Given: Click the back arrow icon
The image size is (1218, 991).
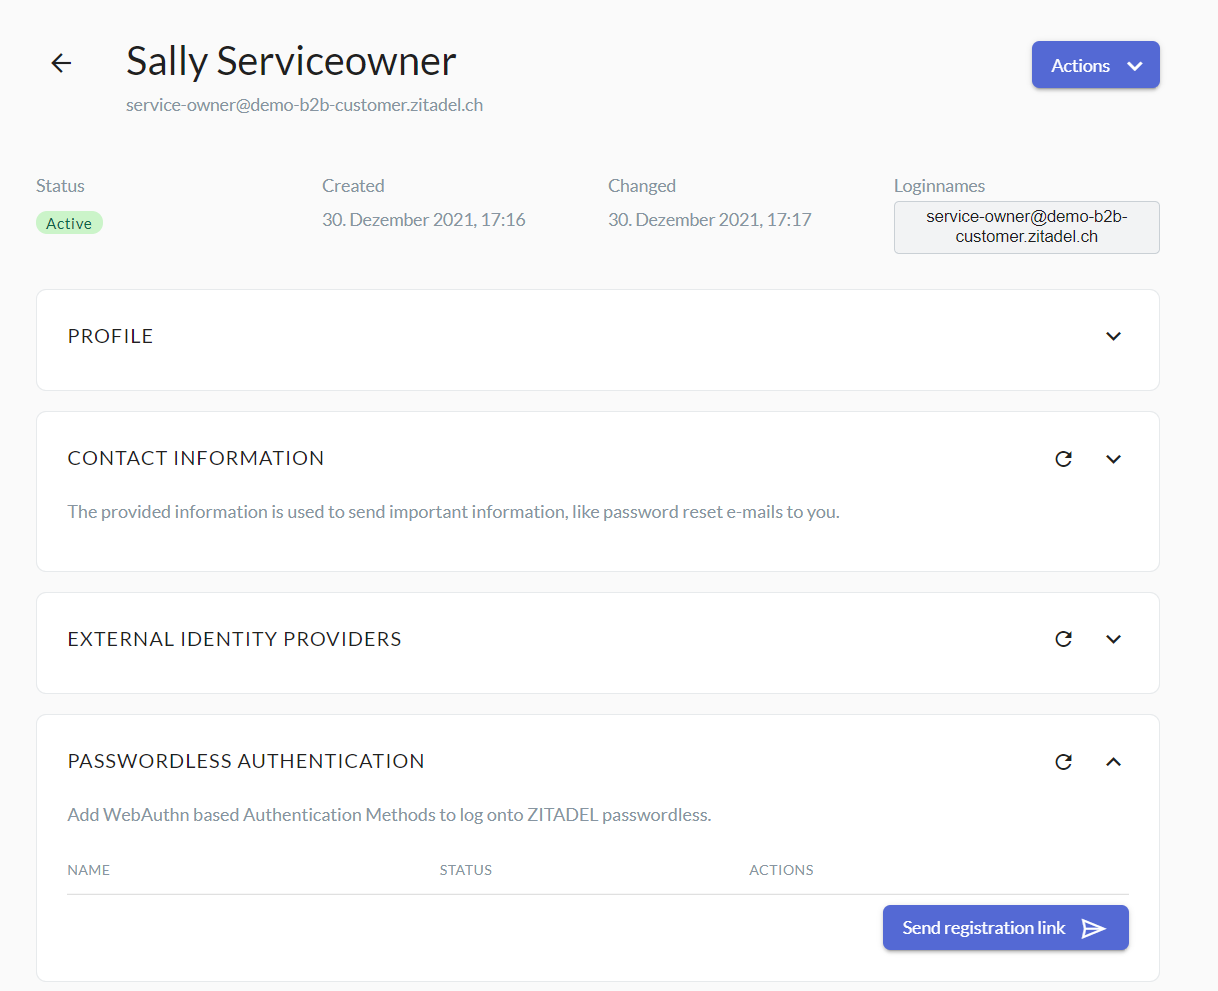Looking at the screenshot, I should (61, 62).
